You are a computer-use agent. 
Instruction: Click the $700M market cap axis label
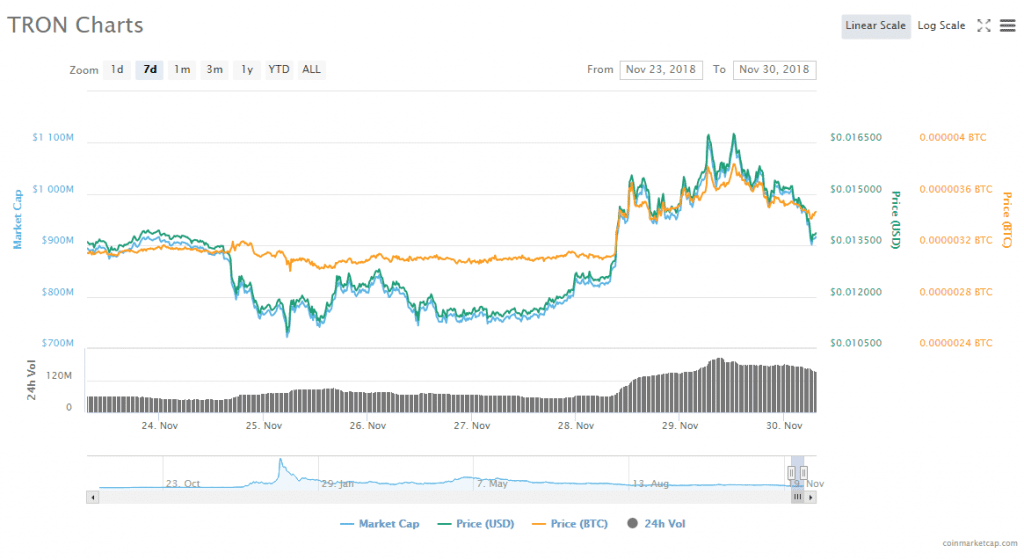point(57,343)
